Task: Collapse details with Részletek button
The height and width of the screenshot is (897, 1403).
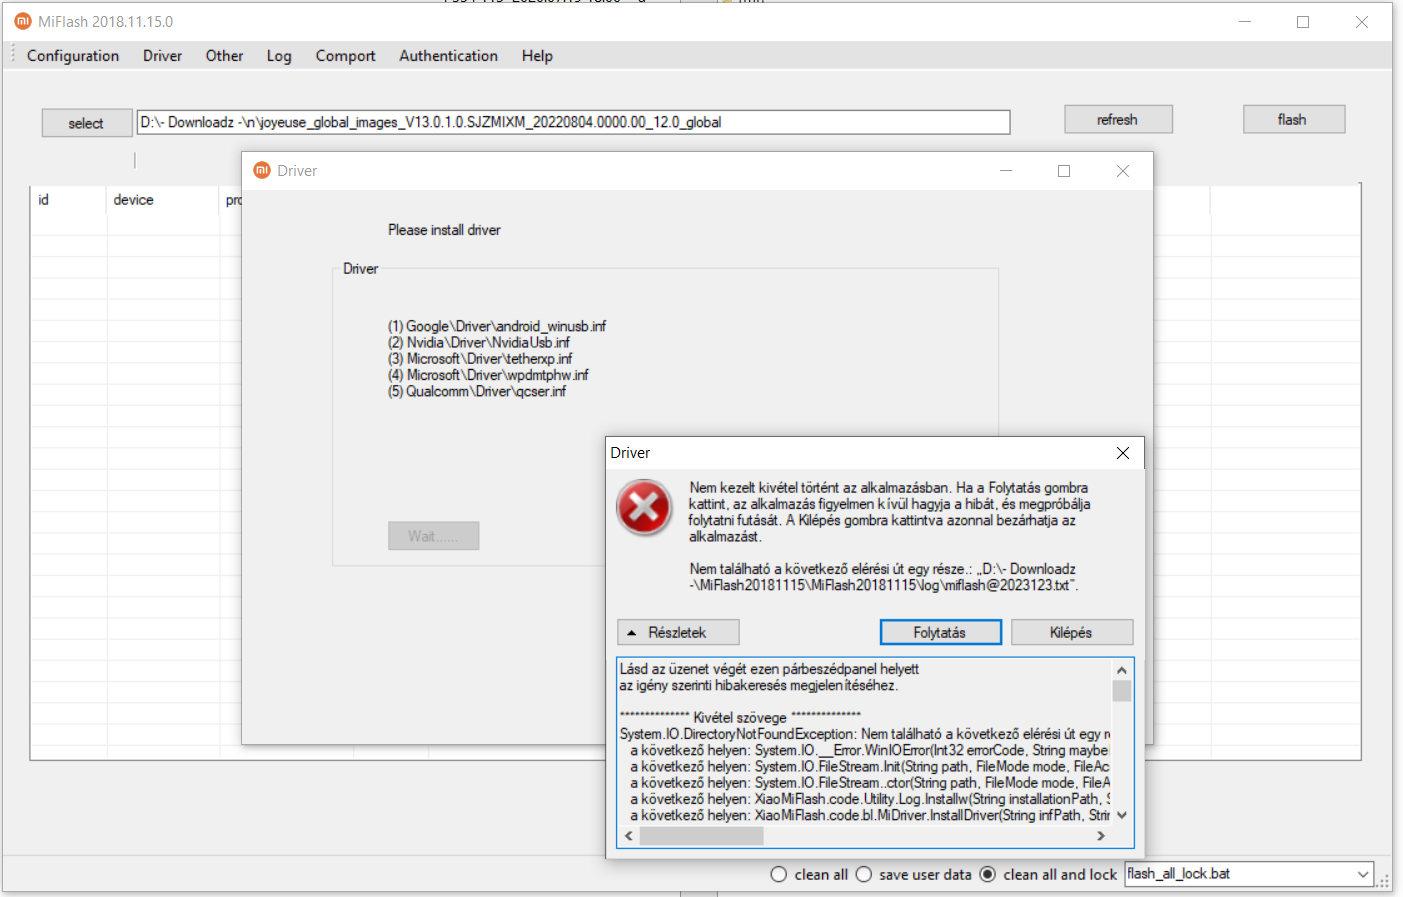Action: pyautogui.click(x=678, y=632)
